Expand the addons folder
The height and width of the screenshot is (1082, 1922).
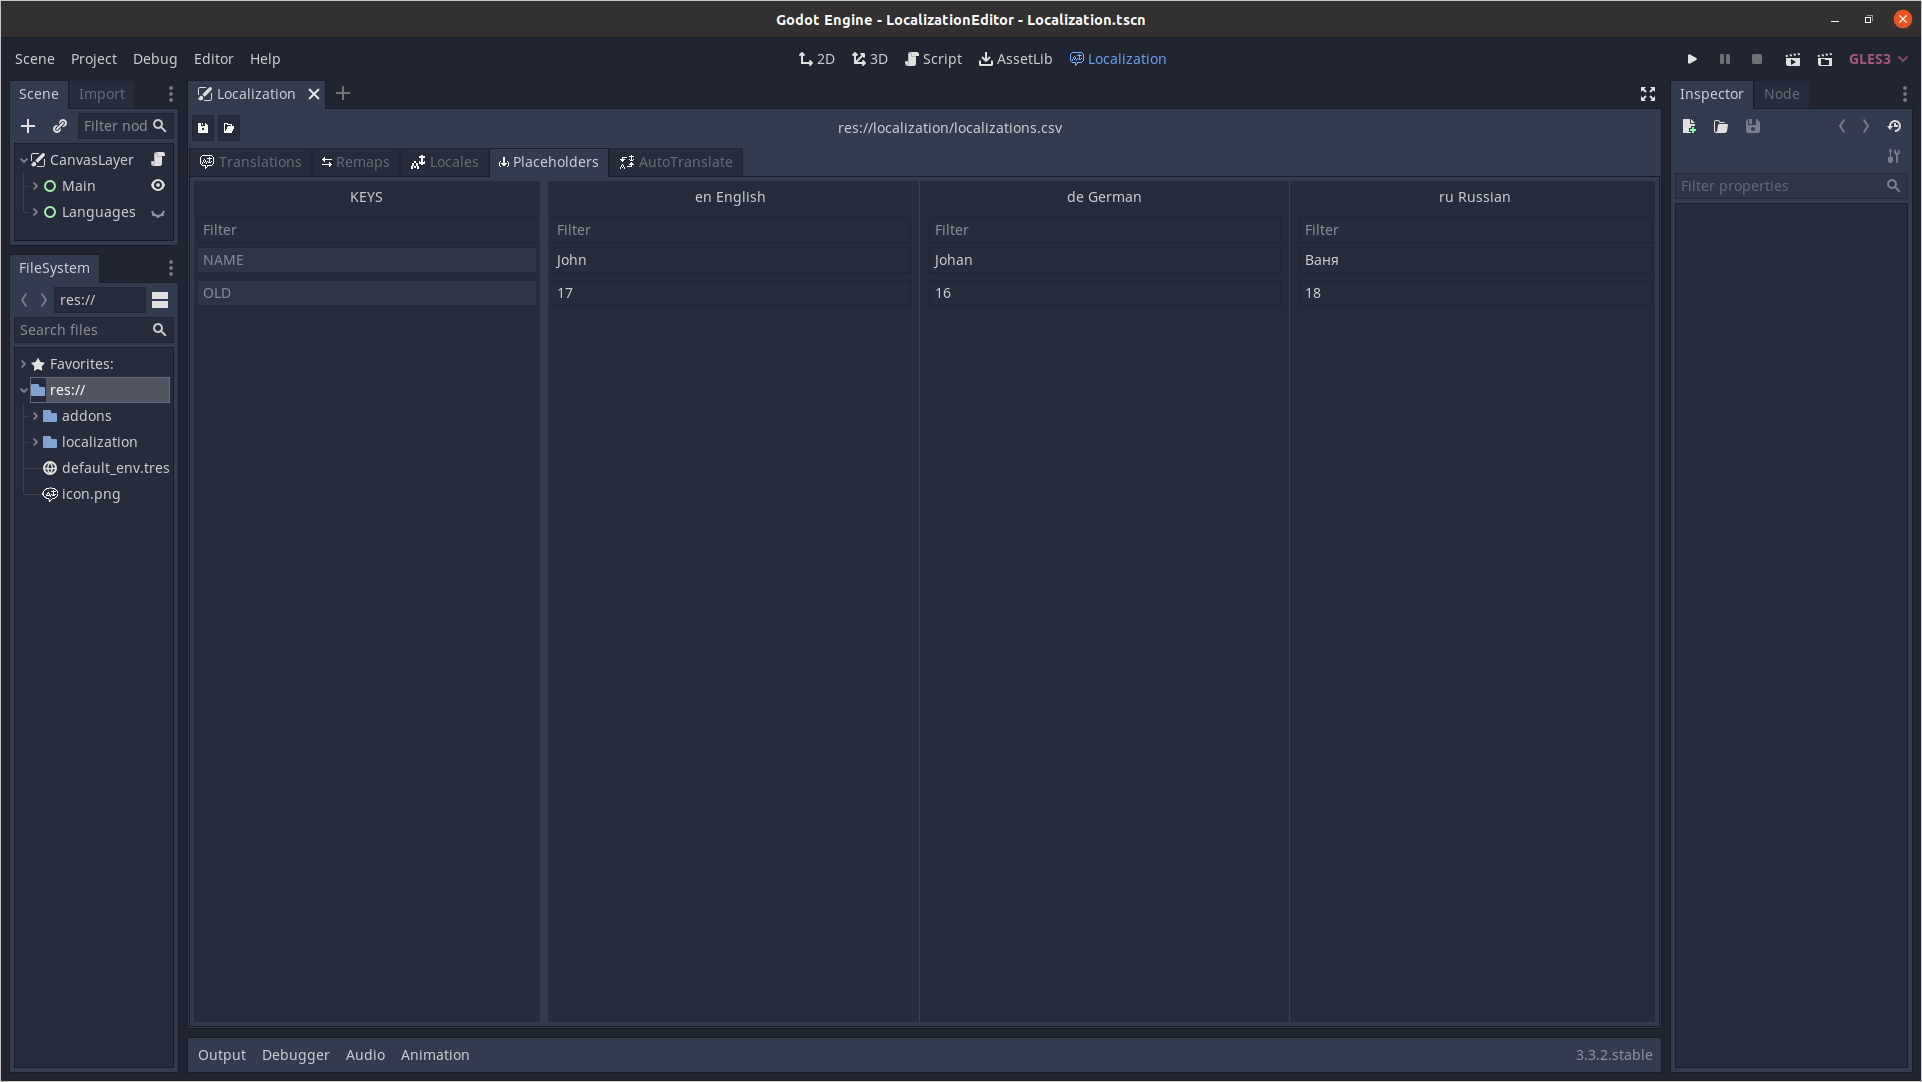pos(36,416)
